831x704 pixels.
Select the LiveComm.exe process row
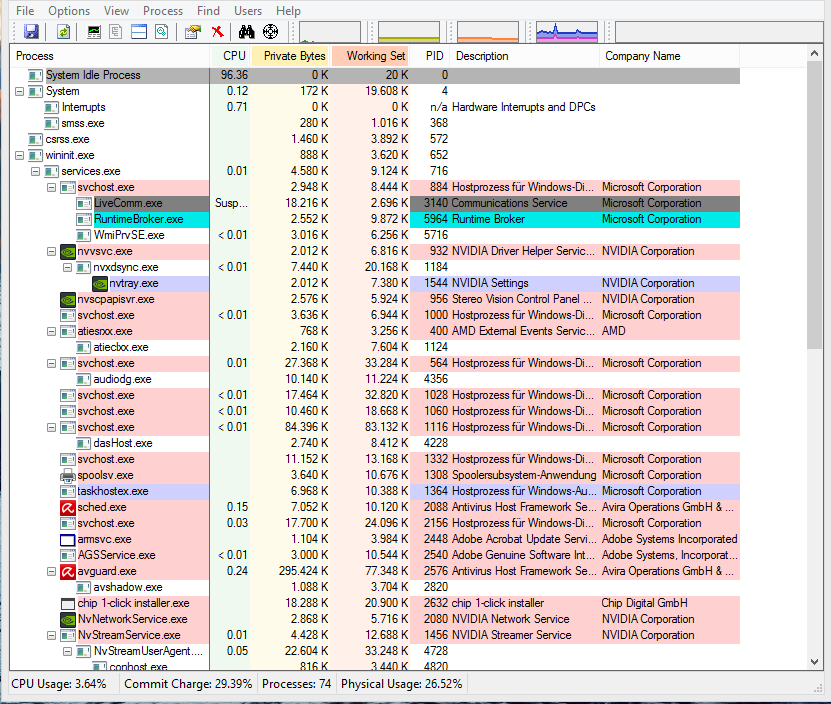(375, 204)
